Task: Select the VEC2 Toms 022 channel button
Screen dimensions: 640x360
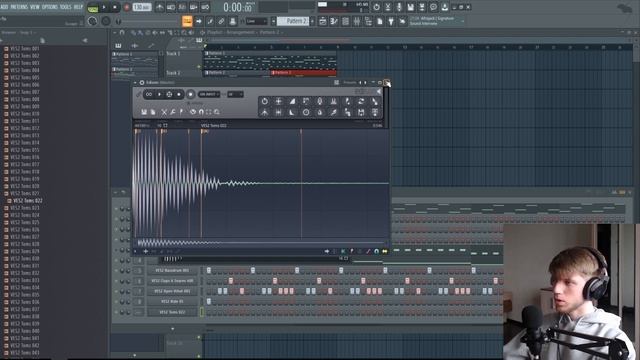Action: [x=172, y=312]
